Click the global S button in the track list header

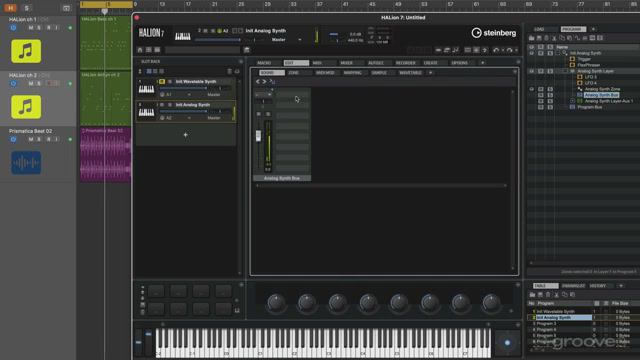point(27,8)
